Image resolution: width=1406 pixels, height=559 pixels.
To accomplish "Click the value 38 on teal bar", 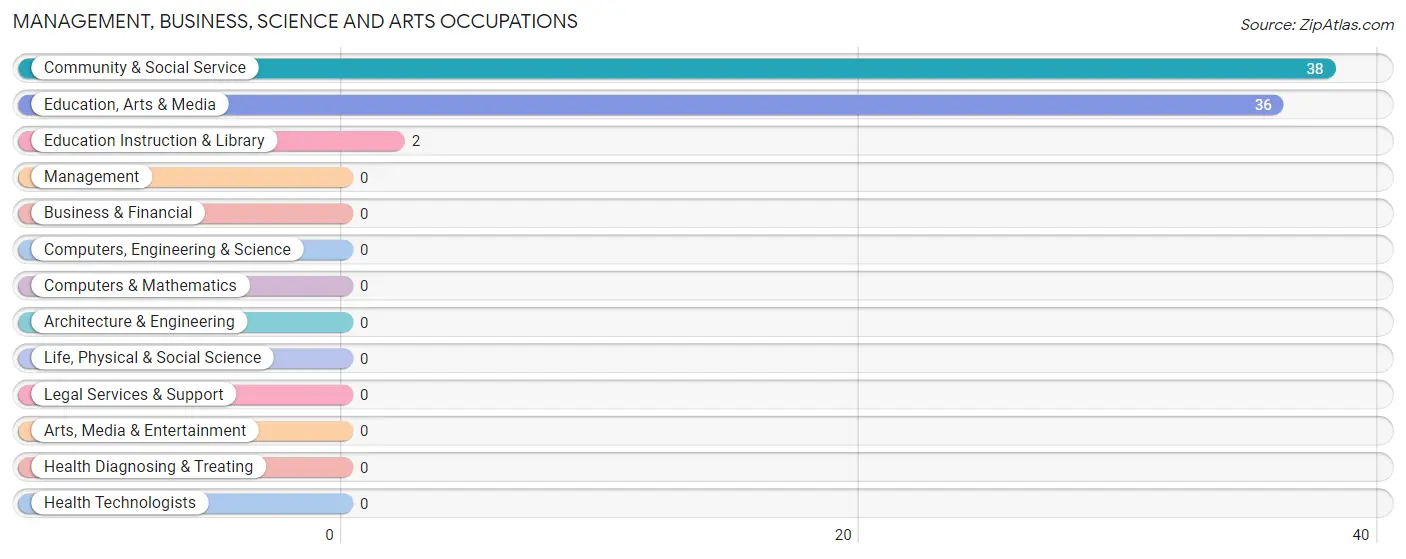I will pyautogui.click(x=1314, y=69).
